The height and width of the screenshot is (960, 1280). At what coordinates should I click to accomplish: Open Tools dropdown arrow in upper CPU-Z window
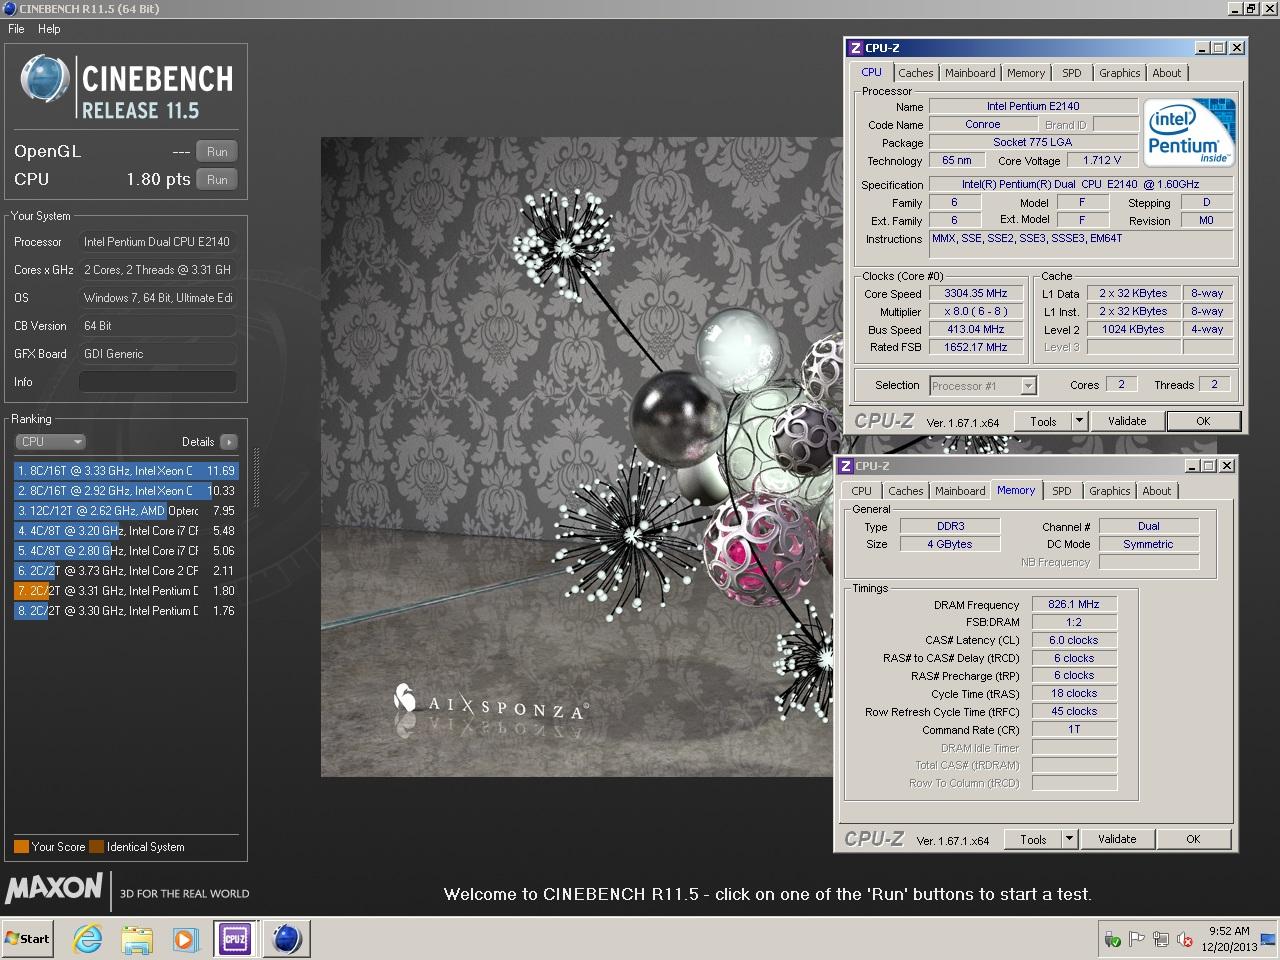1079,422
